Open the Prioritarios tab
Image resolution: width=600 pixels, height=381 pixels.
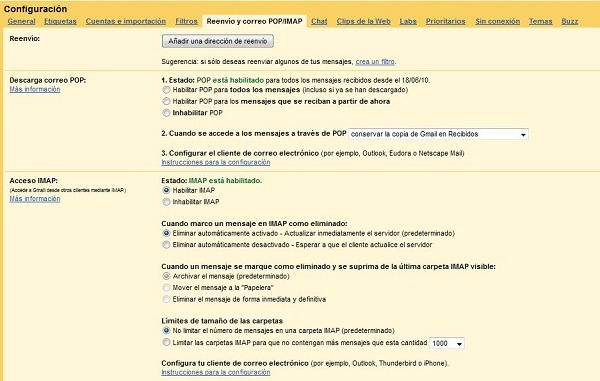(x=445, y=21)
